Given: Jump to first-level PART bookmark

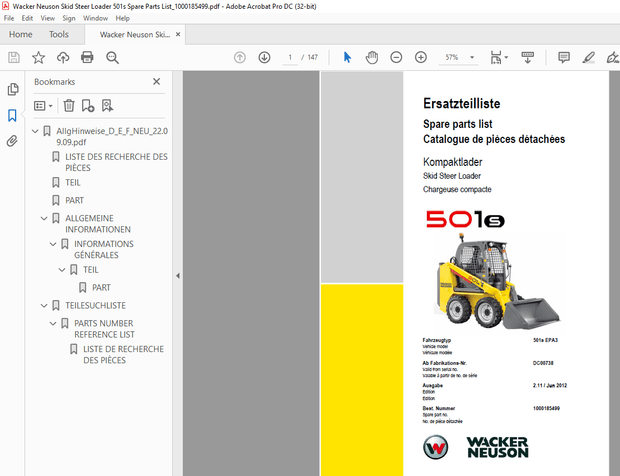Looking at the screenshot, I should (74, 200).
